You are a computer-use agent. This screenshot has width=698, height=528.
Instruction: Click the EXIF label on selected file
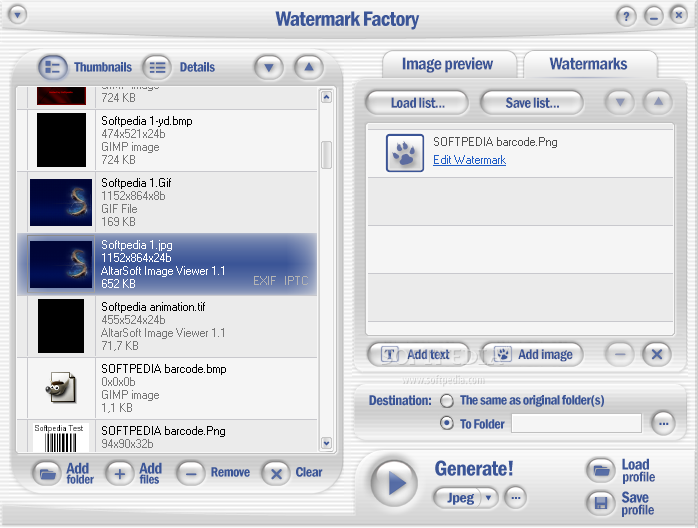tap(264, 281)
